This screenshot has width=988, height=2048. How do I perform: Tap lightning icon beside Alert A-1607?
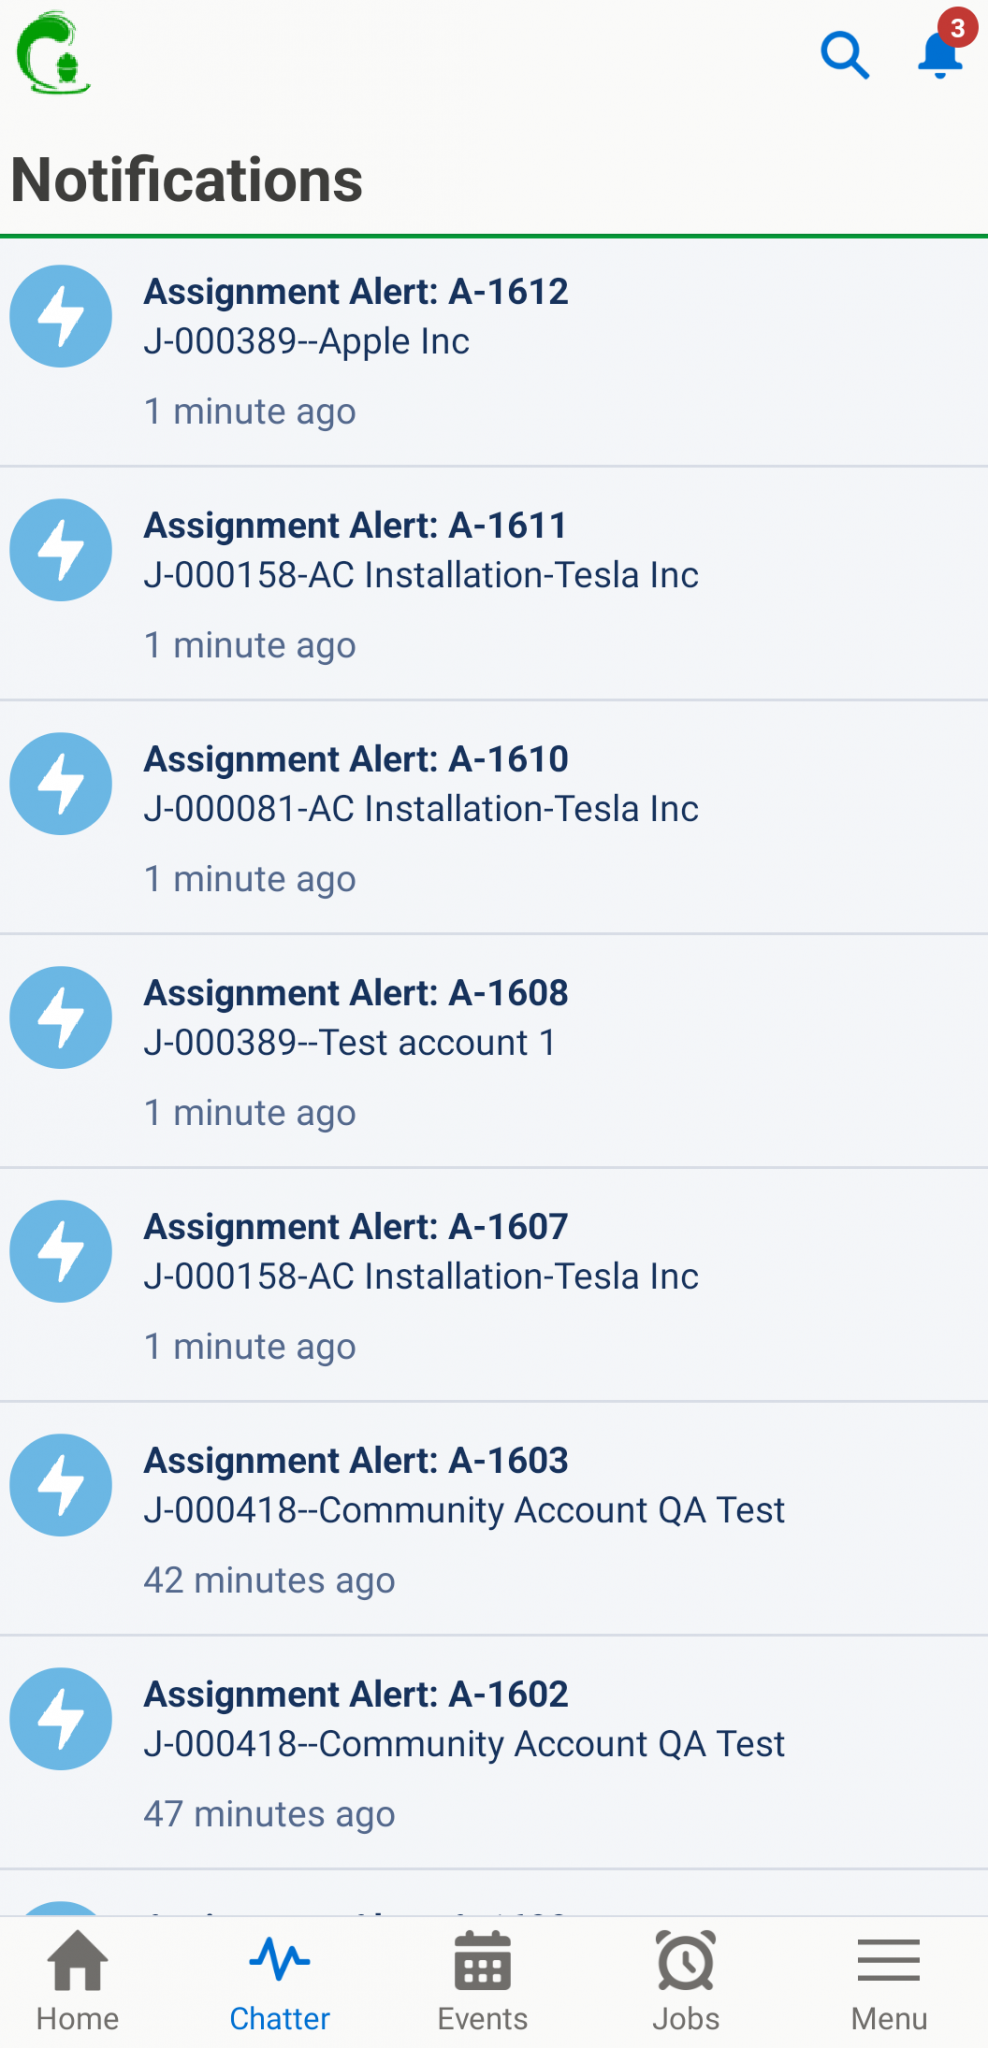61,1251
